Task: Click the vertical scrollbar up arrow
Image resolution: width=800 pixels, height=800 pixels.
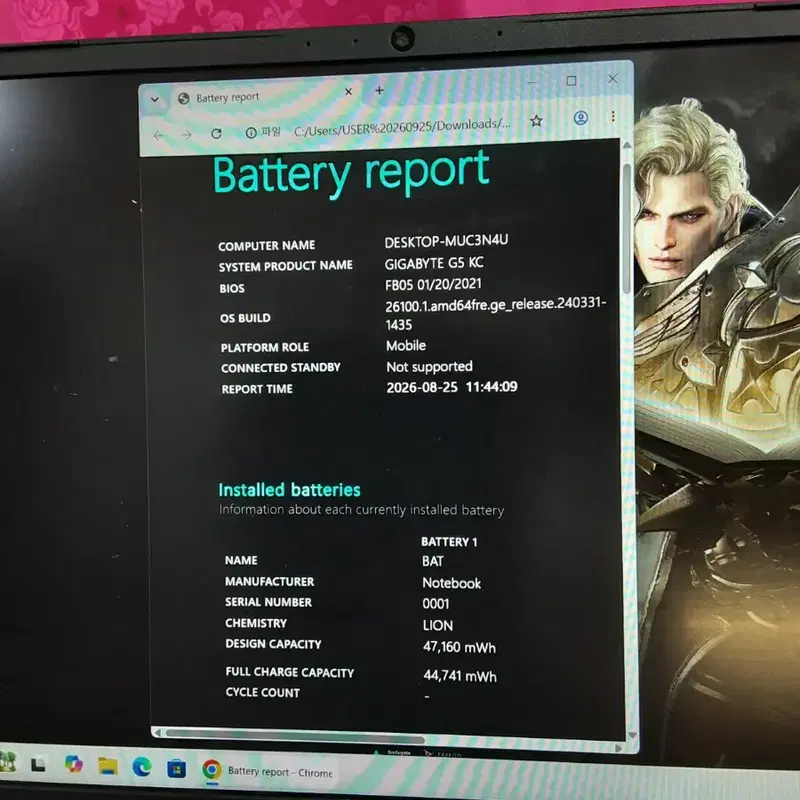Action: click(x=627, y=145)
